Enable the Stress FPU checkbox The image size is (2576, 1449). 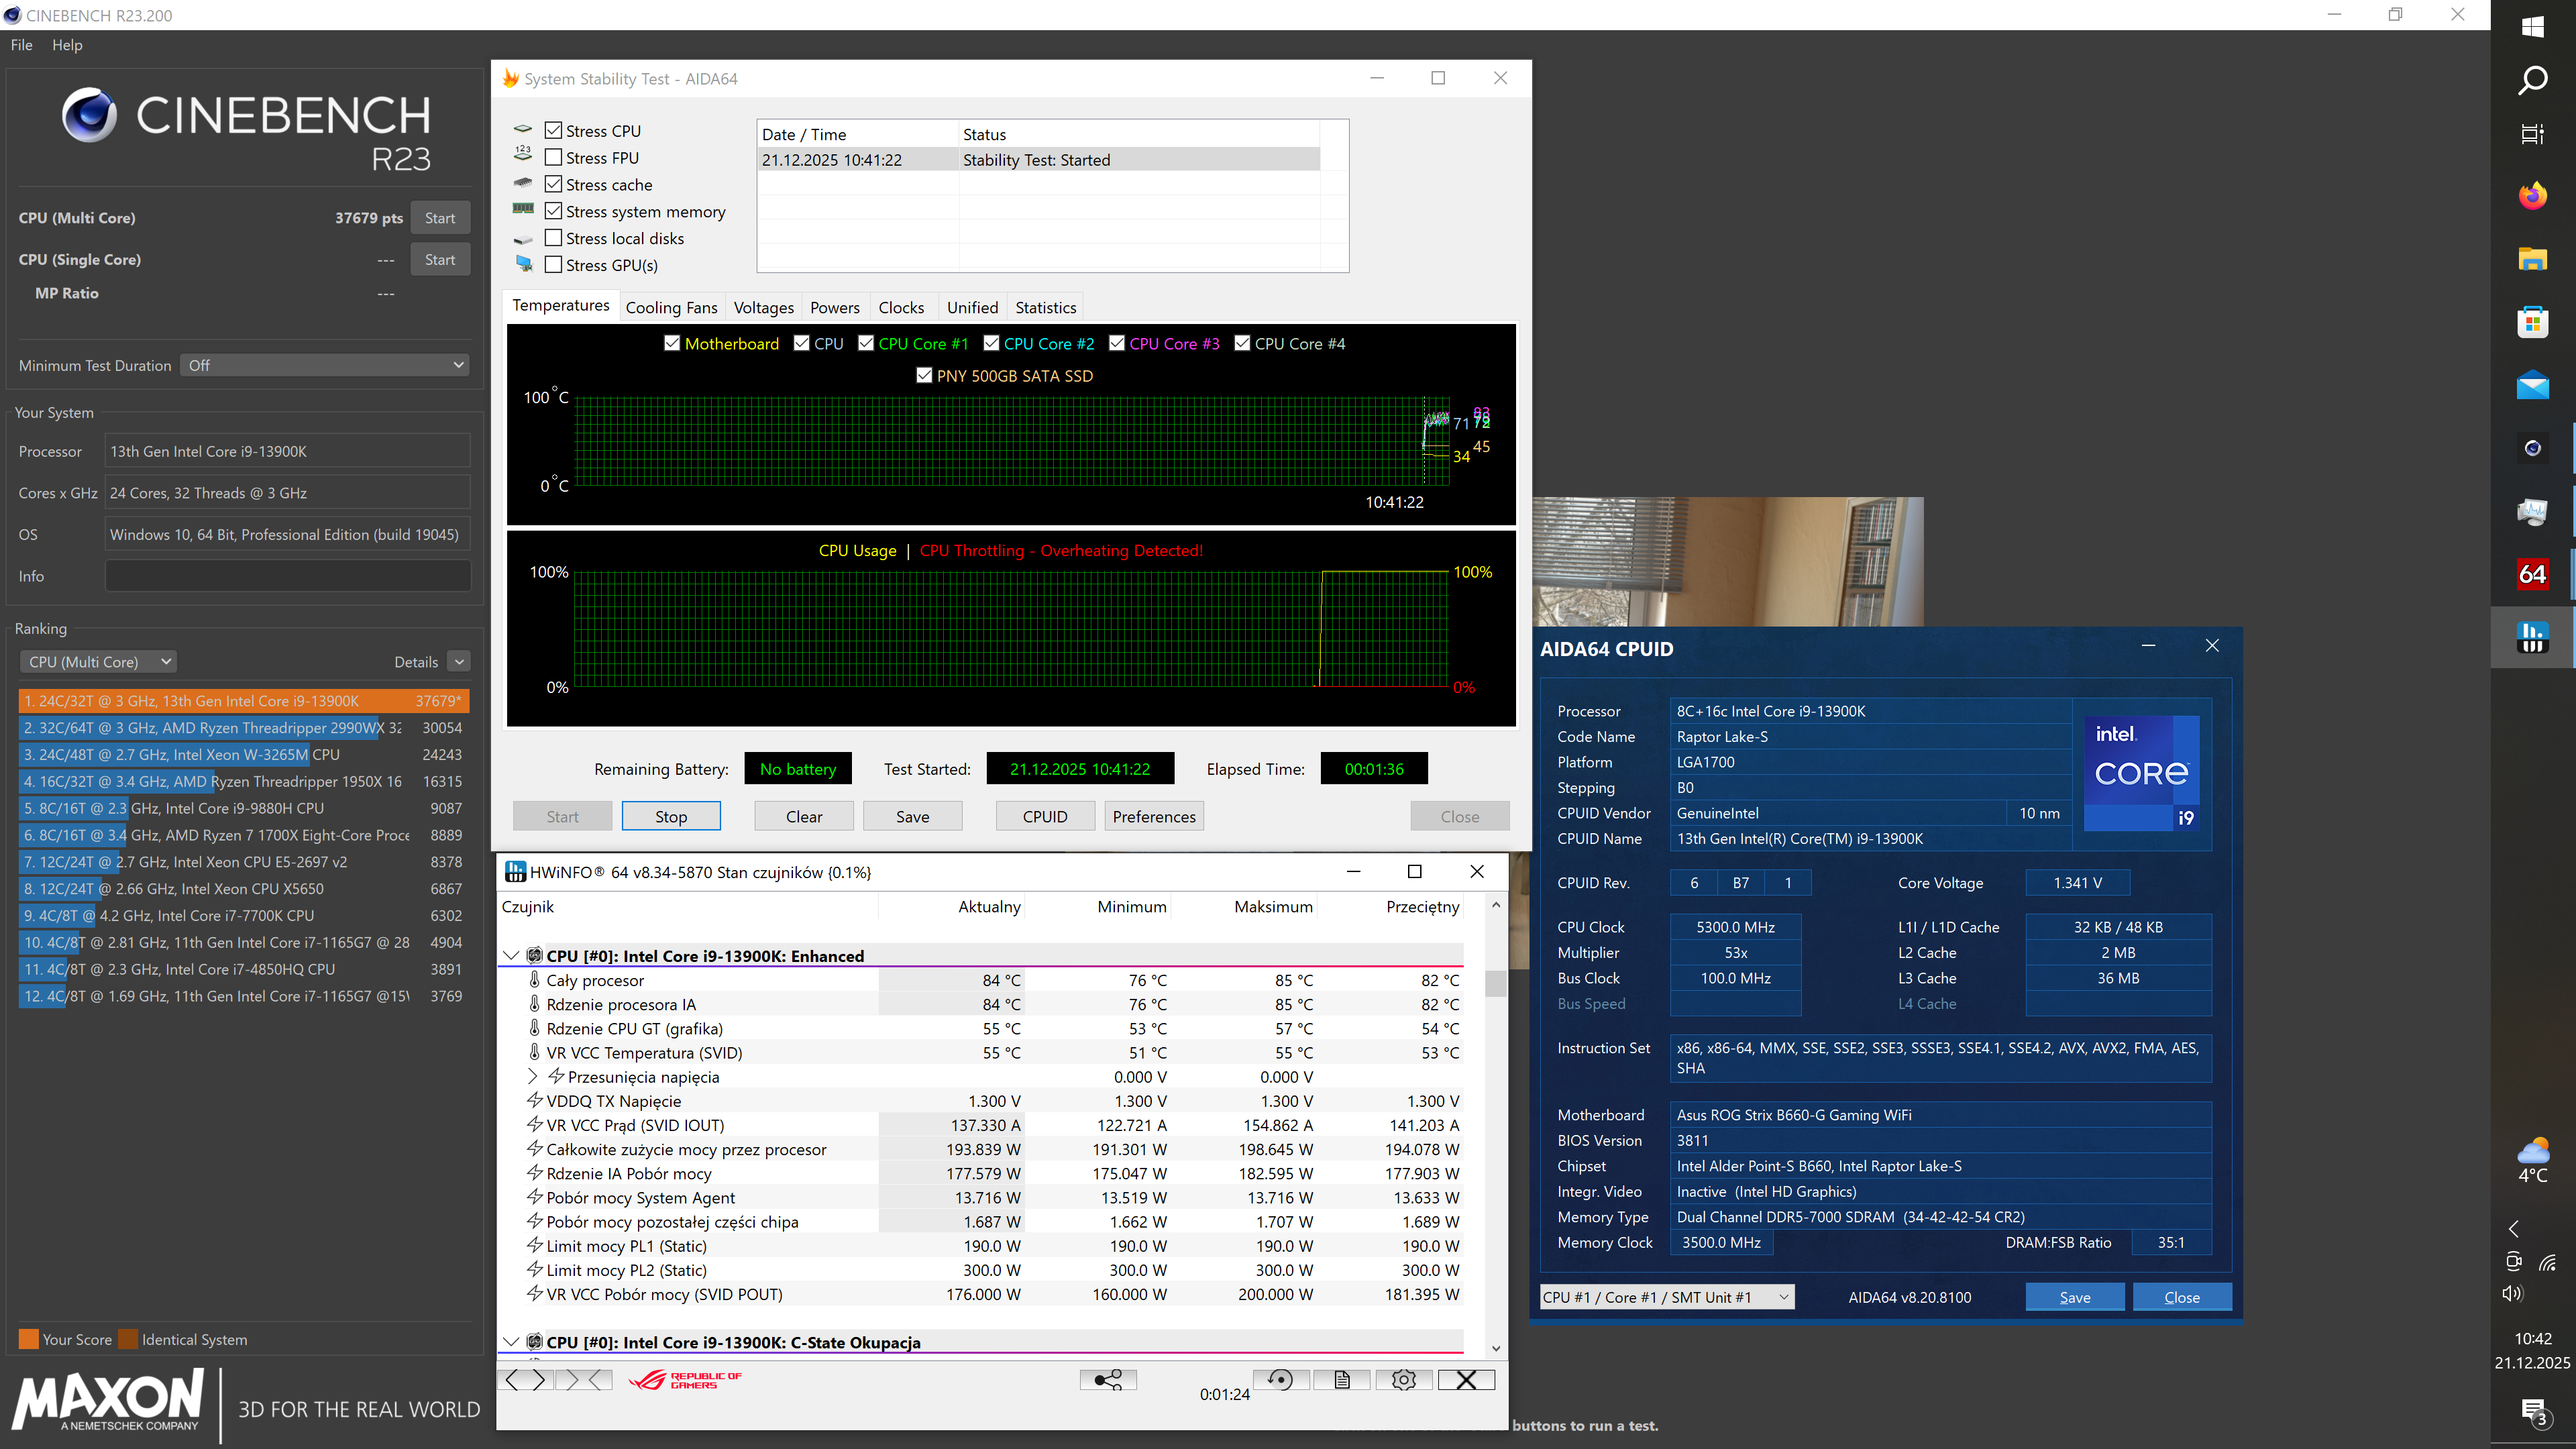click(x=553, y=157)
